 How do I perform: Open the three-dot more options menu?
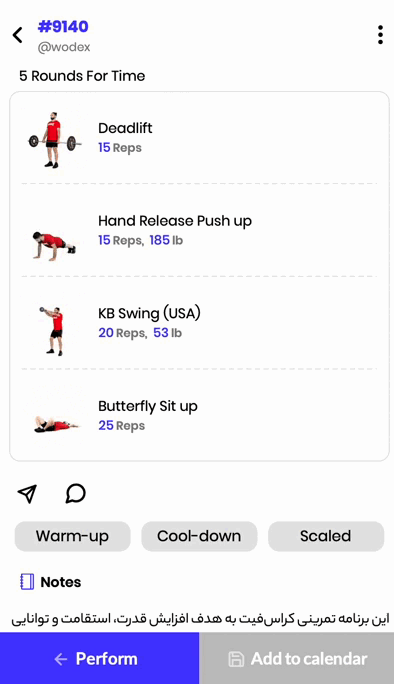380,35
